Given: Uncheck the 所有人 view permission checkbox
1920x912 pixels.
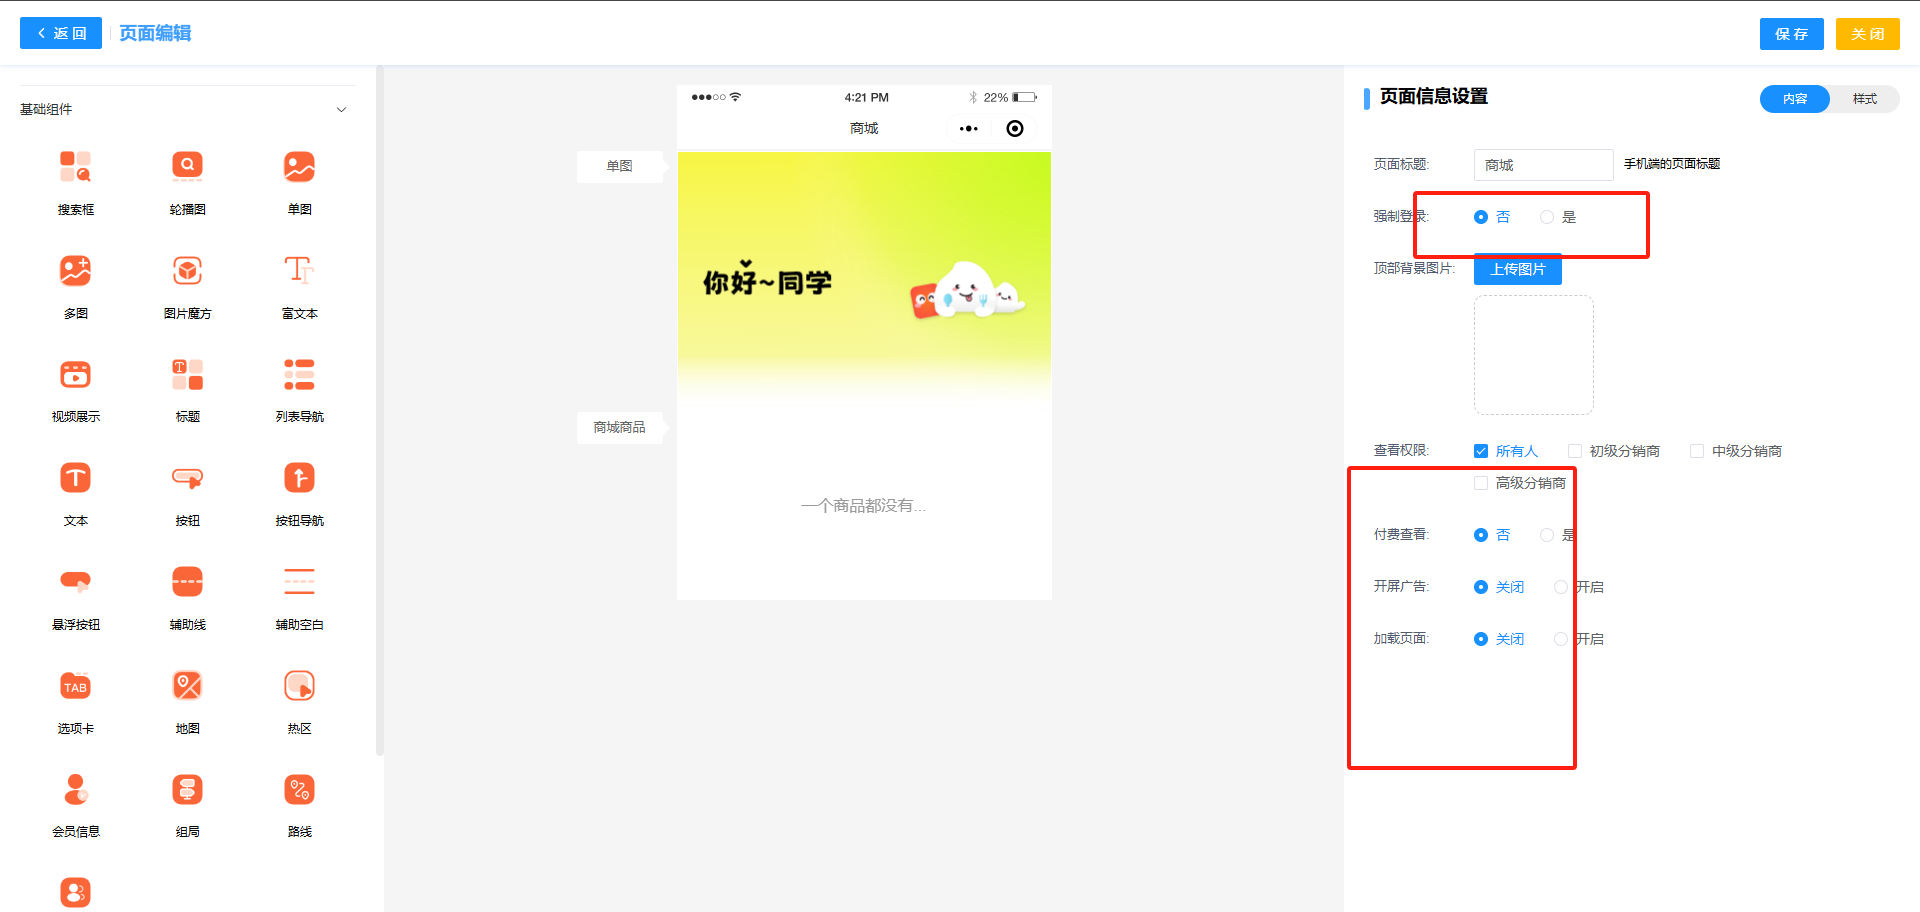Looking at the screenshot, I should (x=1481, y=451).
